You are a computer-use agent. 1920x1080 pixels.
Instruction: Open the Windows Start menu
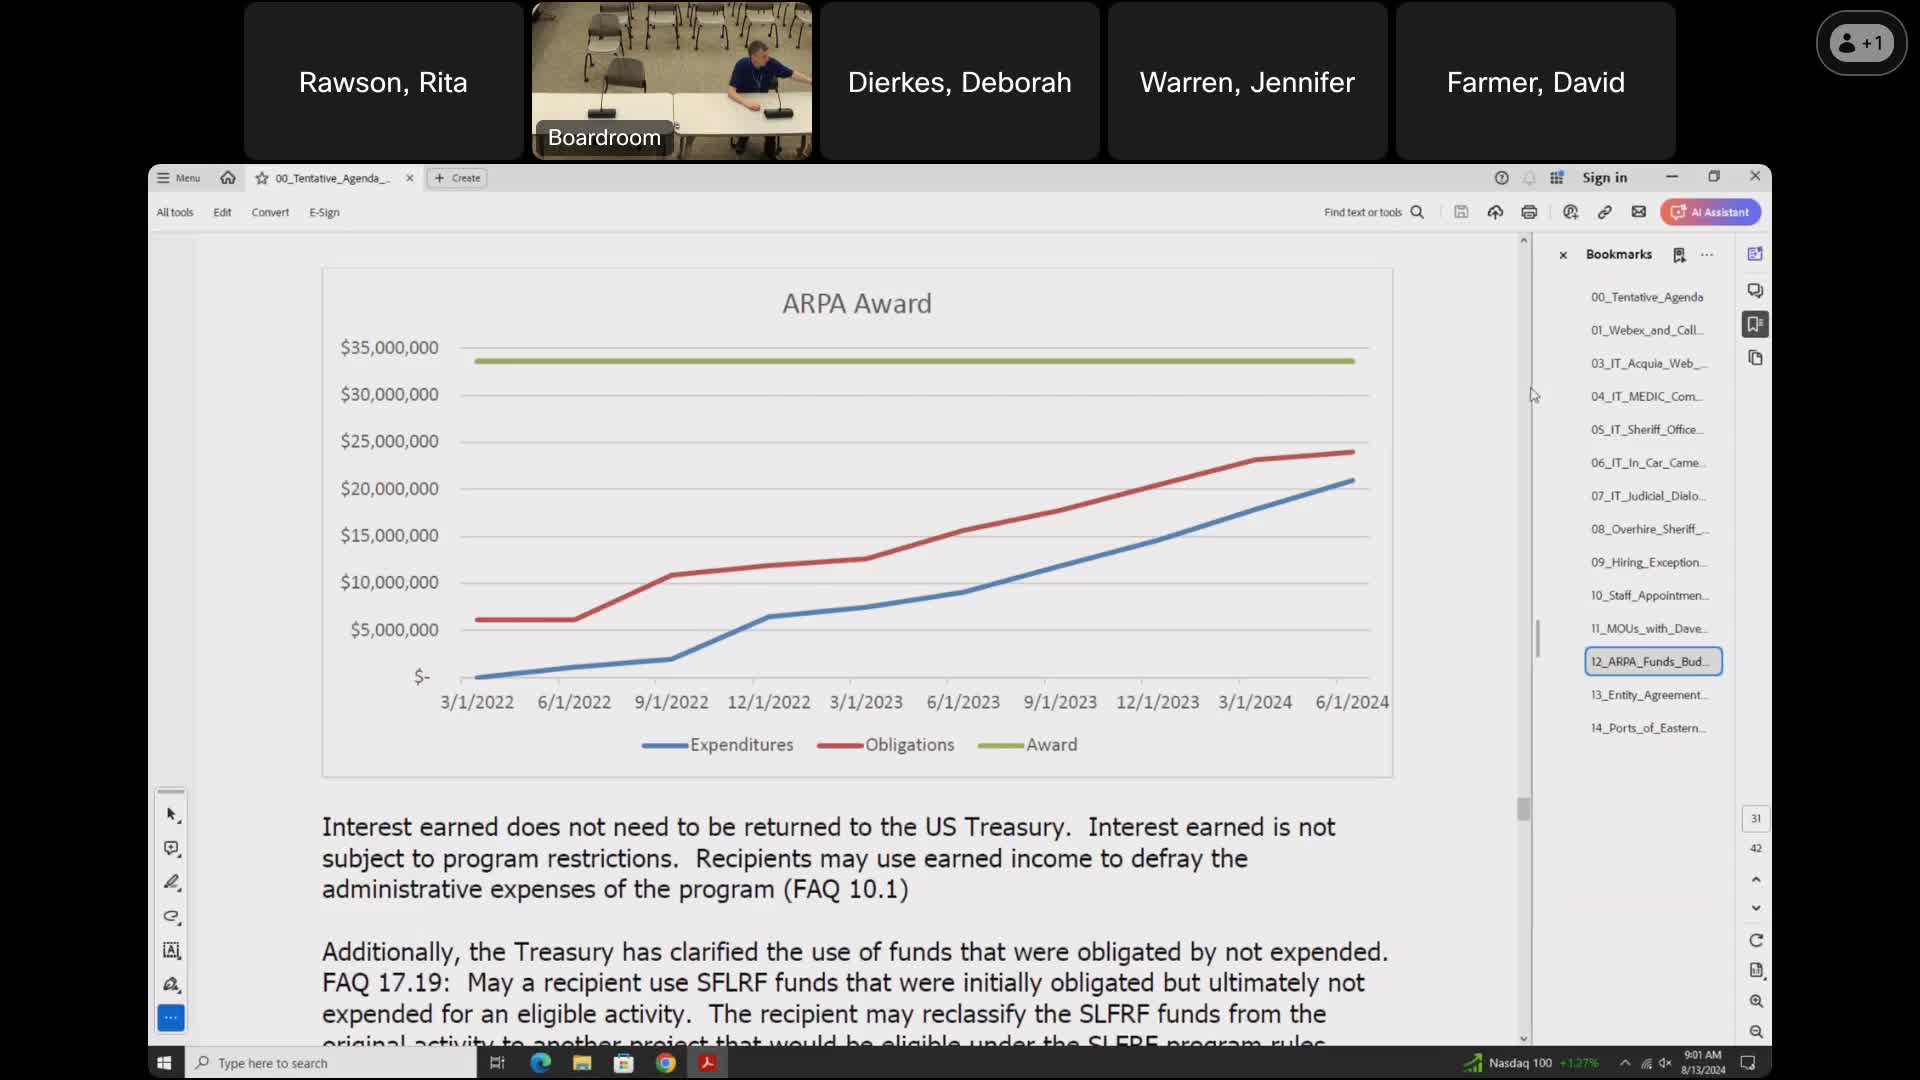pyautogui.click(x=164, y=1063)
